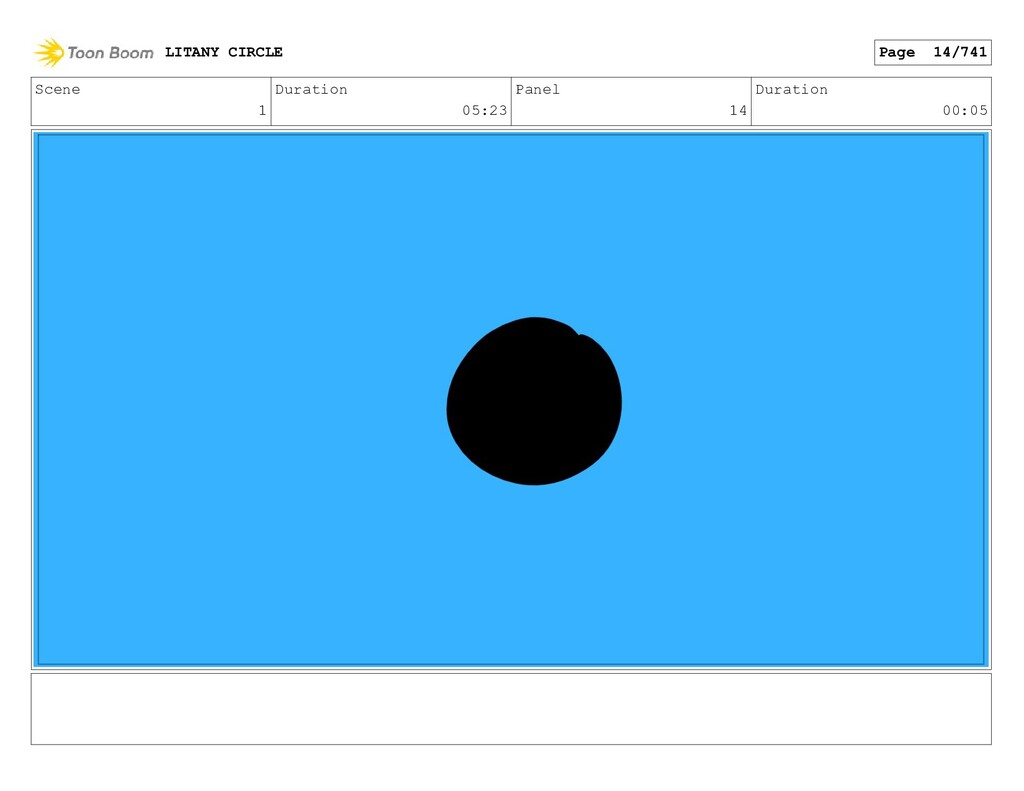This screenshot has height=791, width=1024.
Task: Click the panel duration value 00:05
Action: click(x=965, y=110)
